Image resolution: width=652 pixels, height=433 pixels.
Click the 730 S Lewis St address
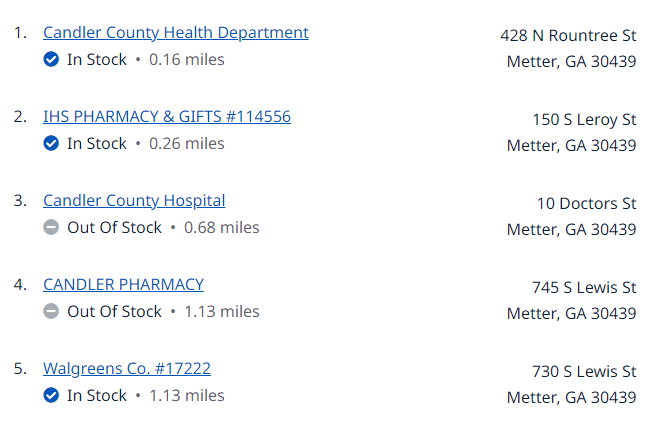point(584,372)
